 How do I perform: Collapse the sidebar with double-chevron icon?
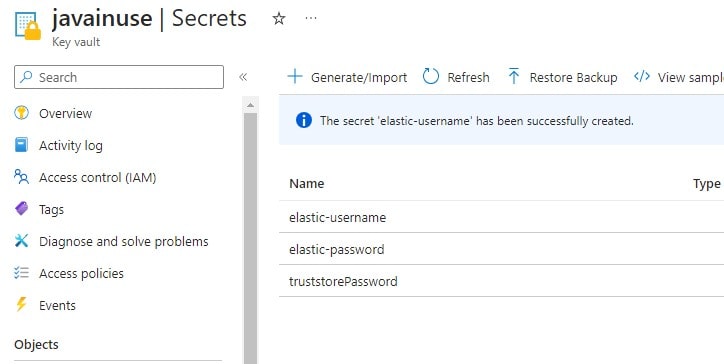(x=243, y=77)
